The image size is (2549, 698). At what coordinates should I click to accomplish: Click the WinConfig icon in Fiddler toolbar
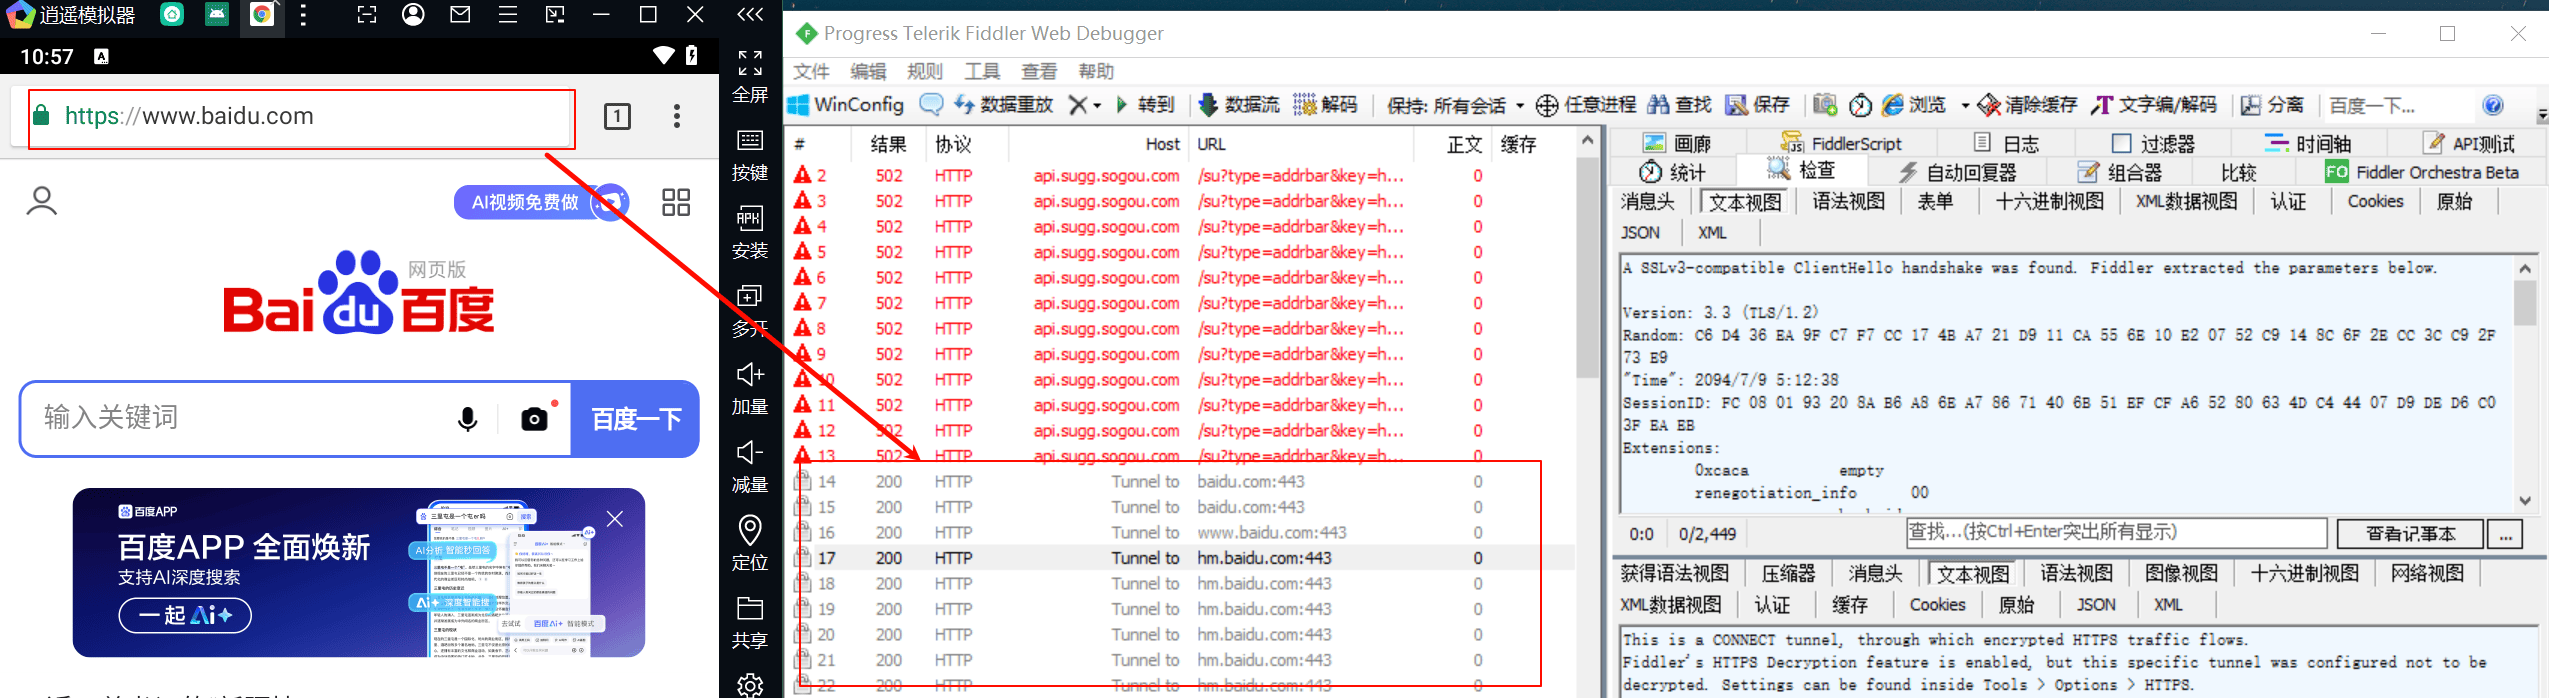(x=799, y=105)
